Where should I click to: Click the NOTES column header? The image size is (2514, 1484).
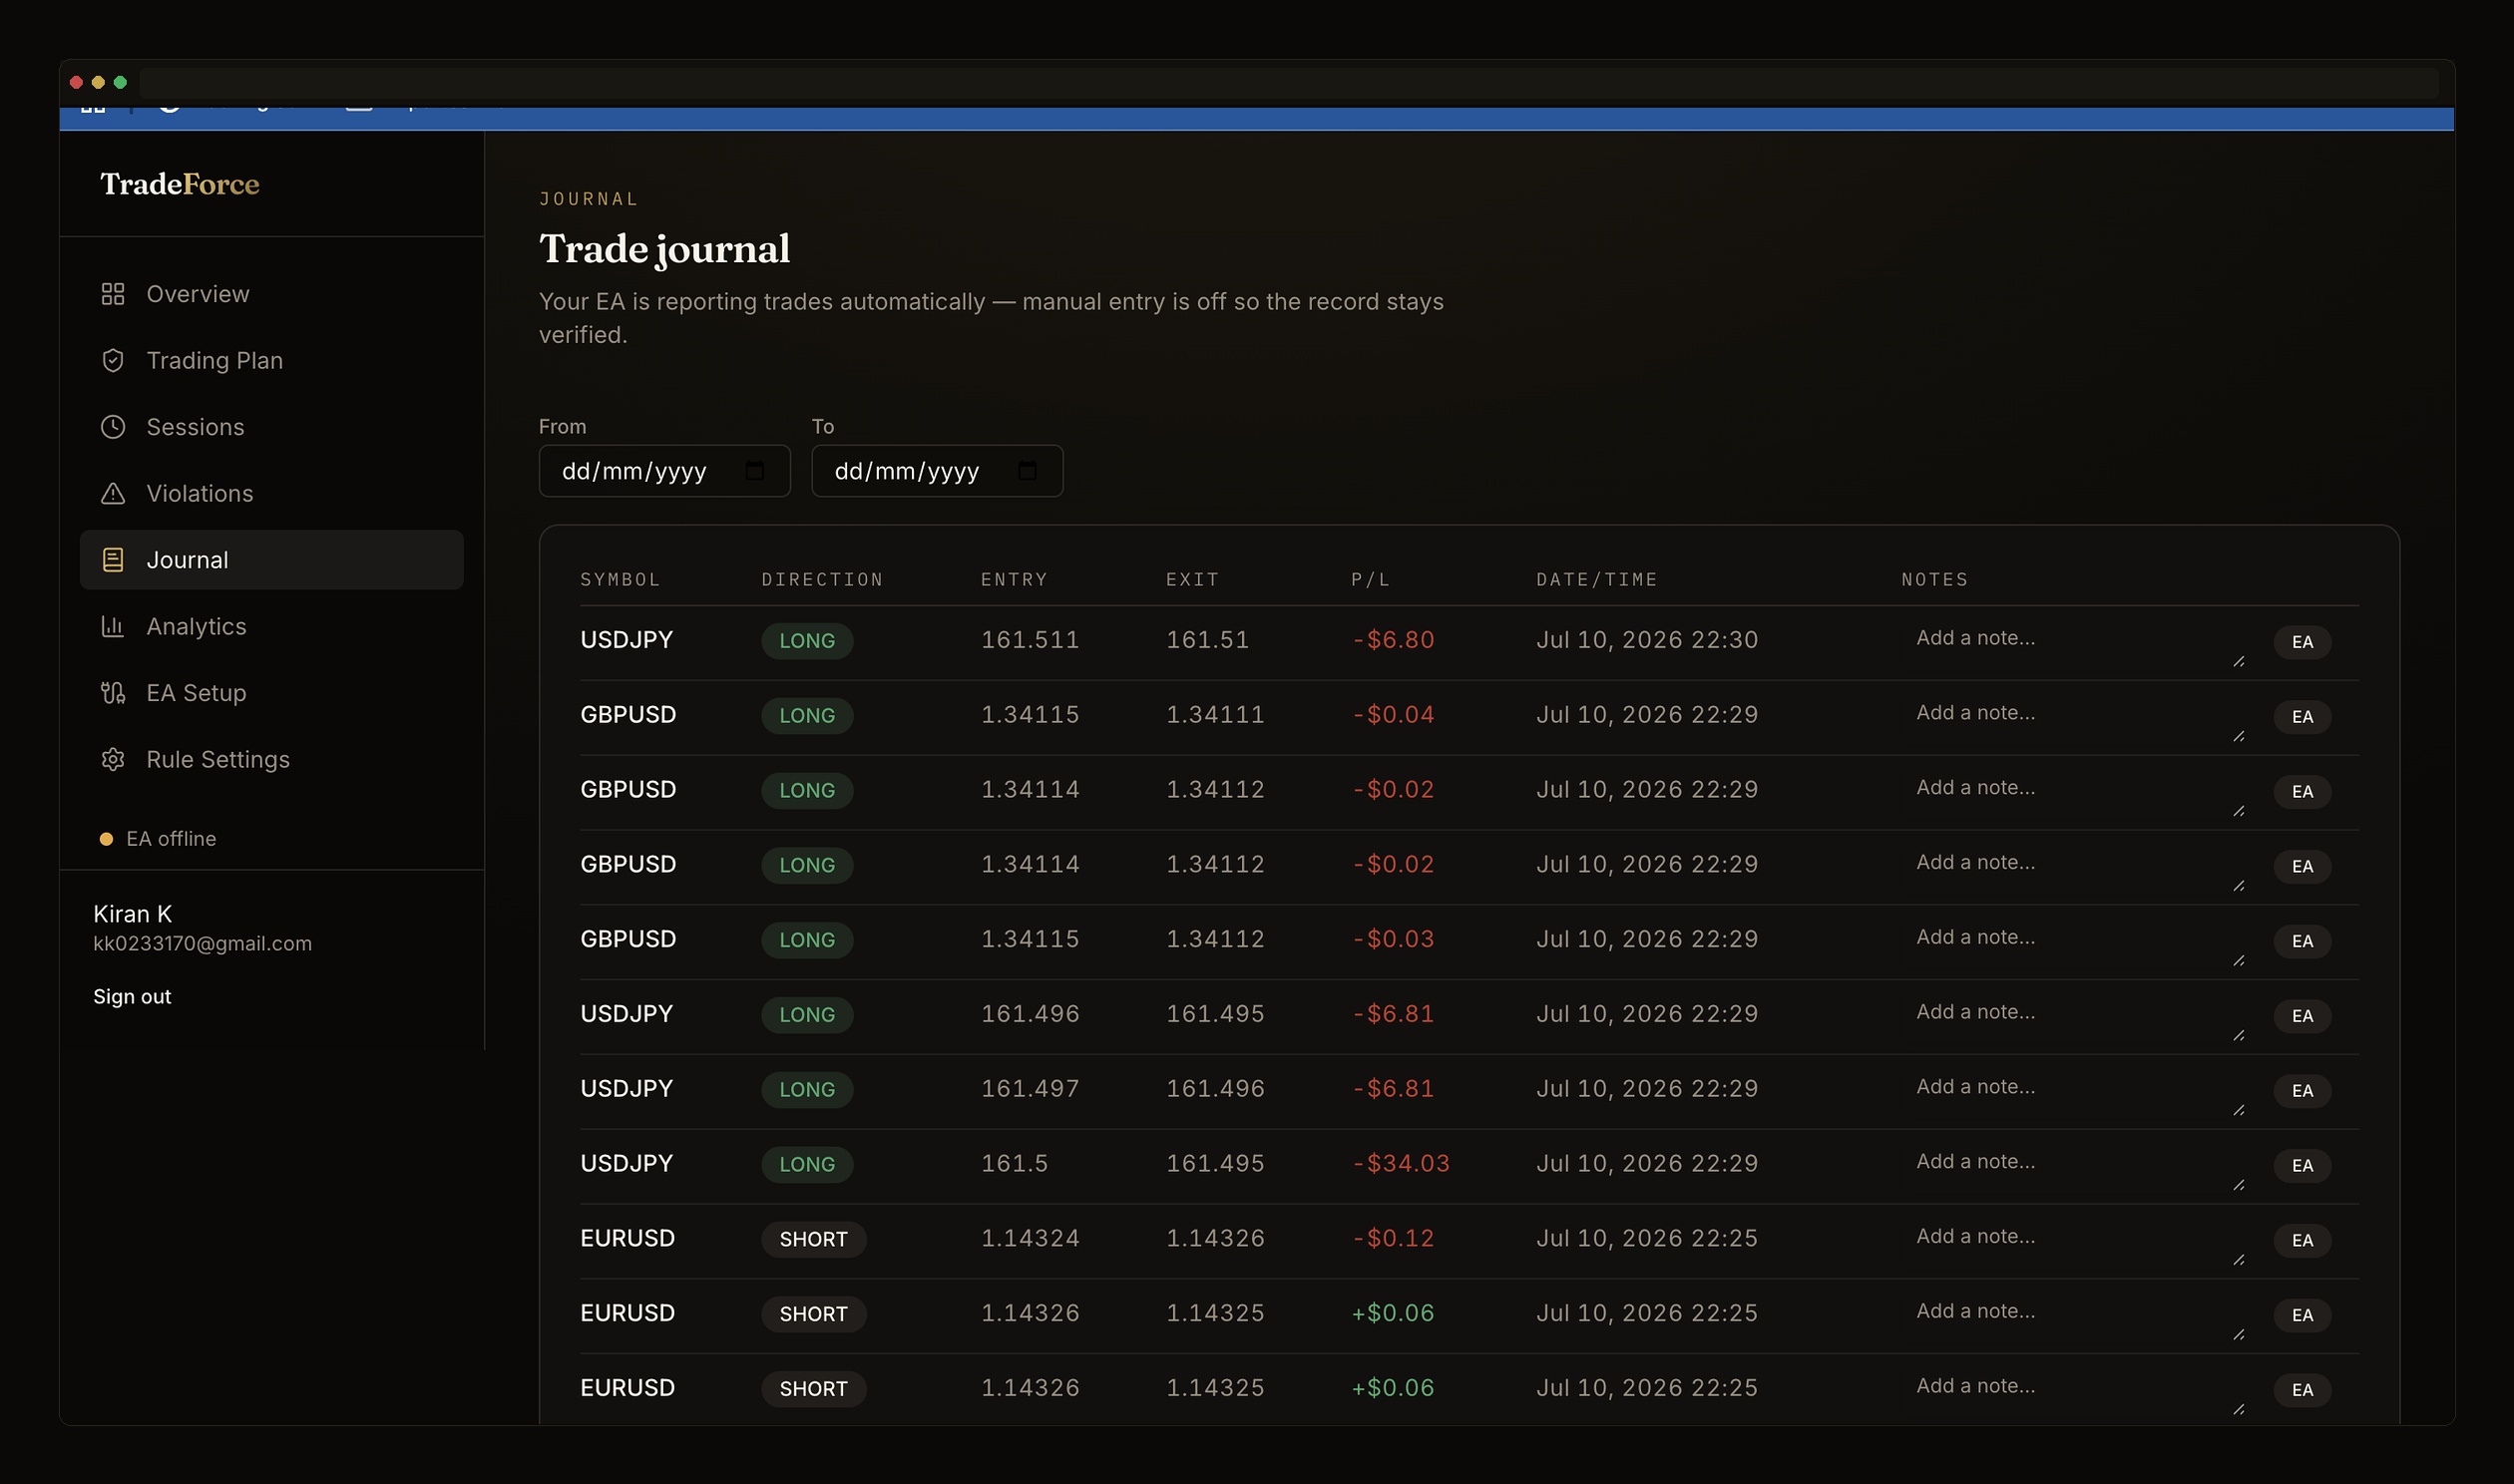coord(1934,580)
